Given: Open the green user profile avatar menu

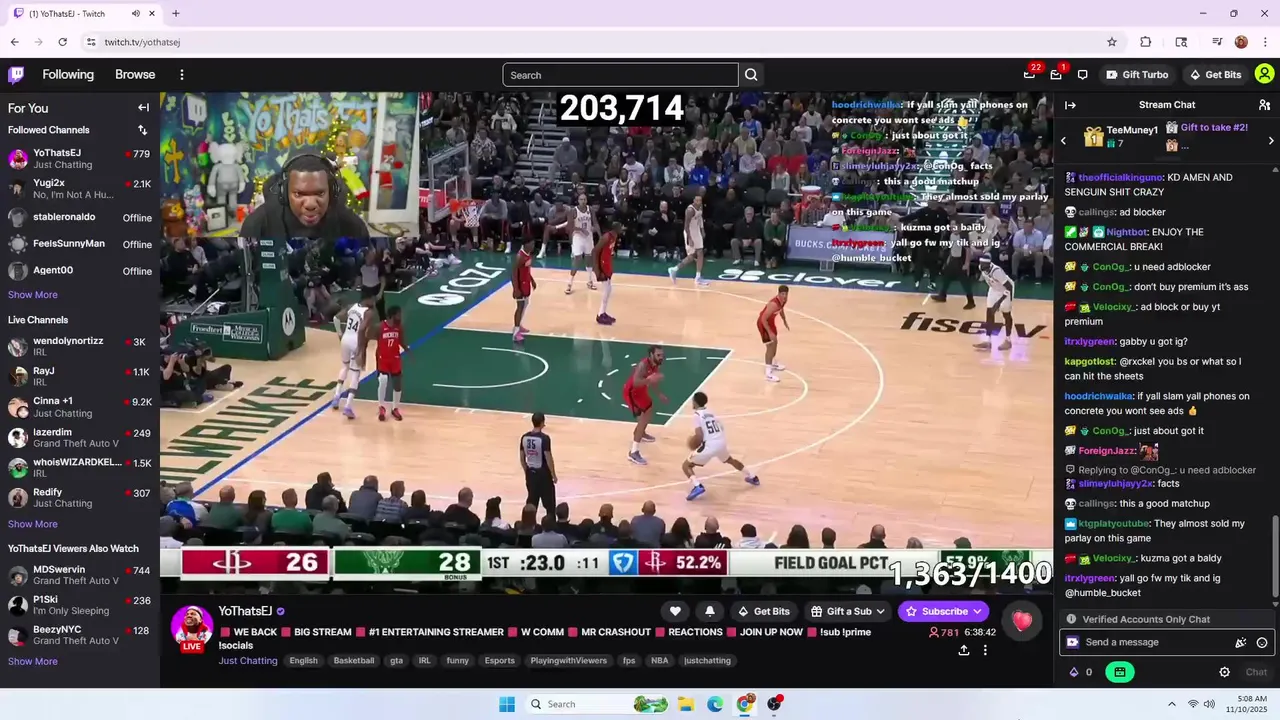Looking at the screenshot, I should [1264, 74].
